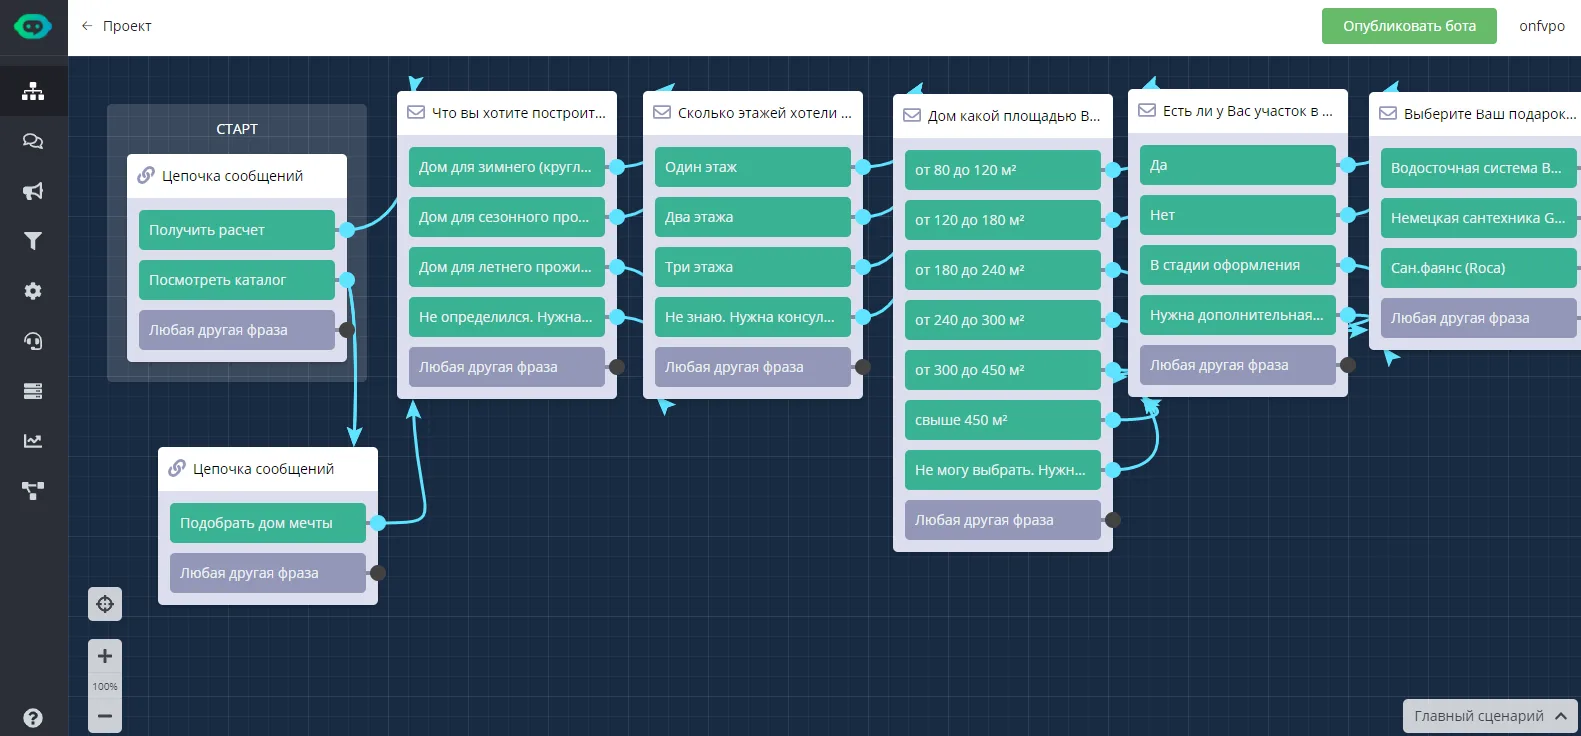Viewport: 1581px width, 736px height.
Task: Open the flow diagram sidebar icon
Action: coord(33,491)
